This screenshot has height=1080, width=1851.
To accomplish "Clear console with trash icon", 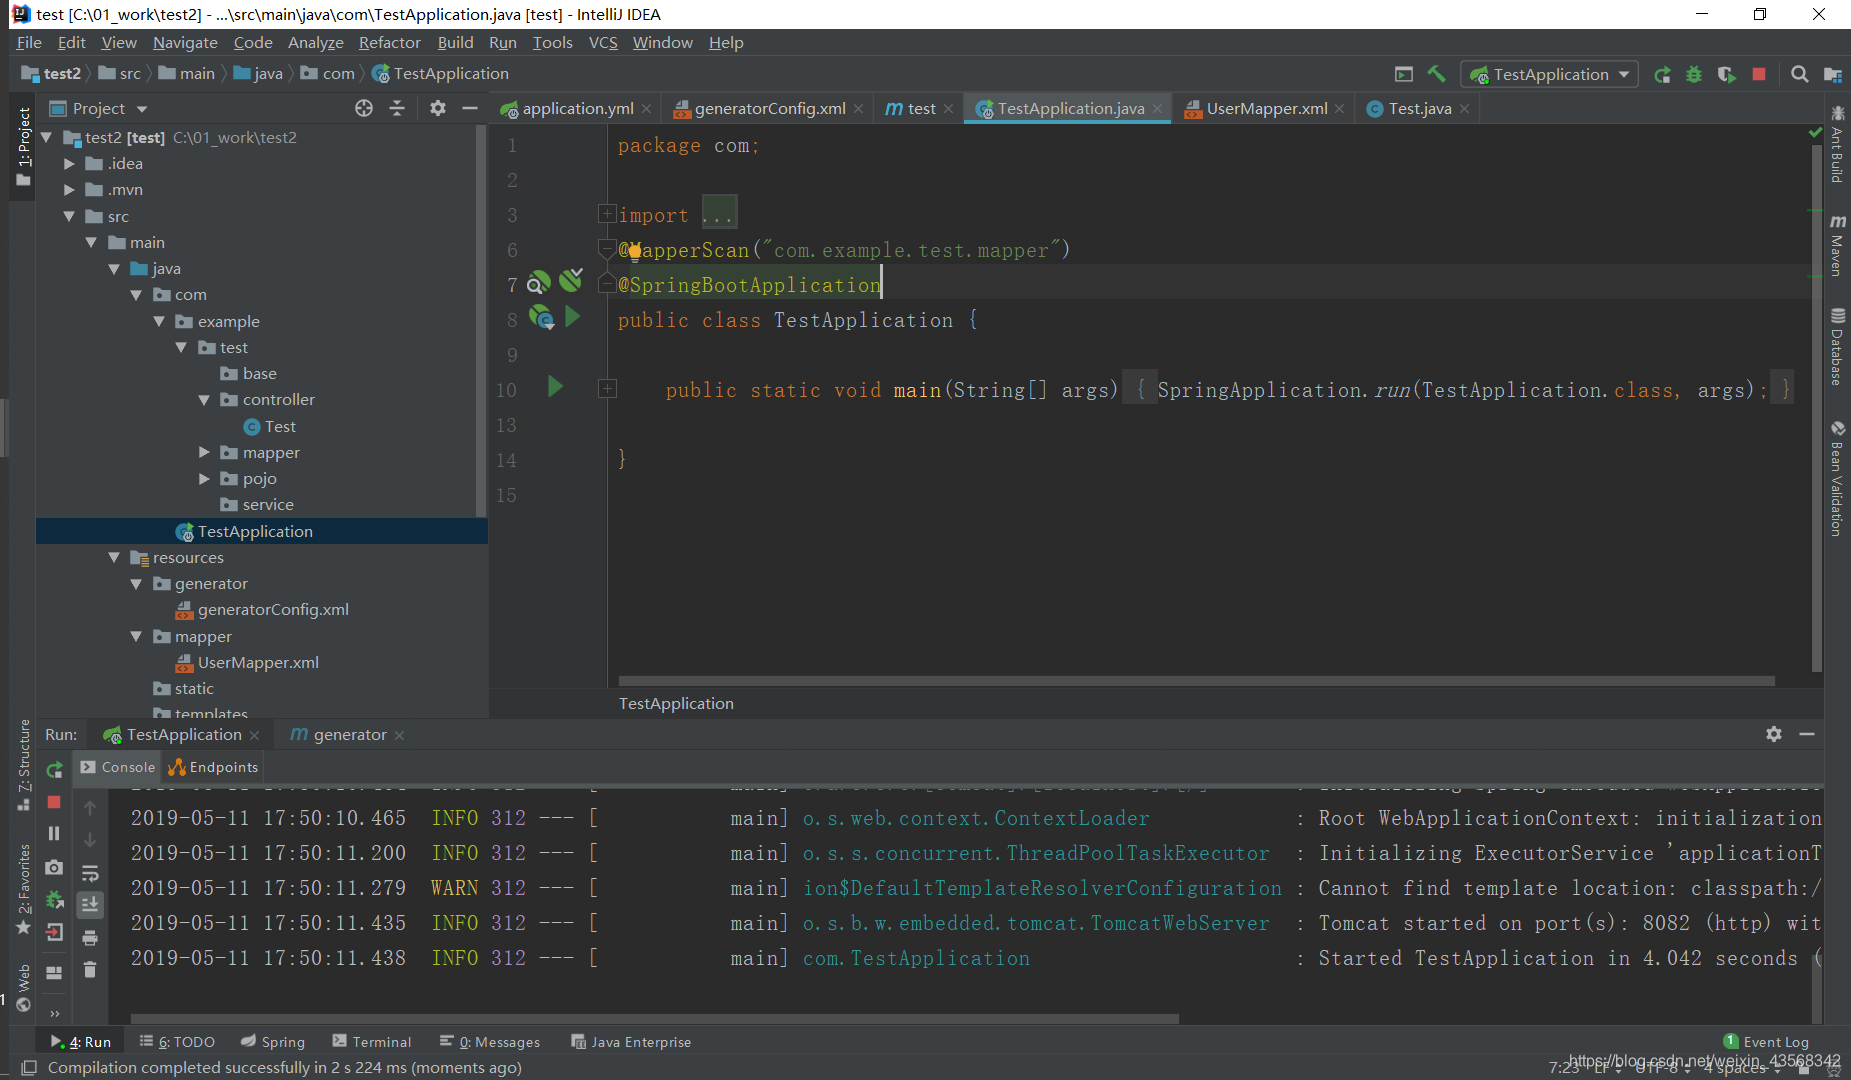I will [90, 970].
